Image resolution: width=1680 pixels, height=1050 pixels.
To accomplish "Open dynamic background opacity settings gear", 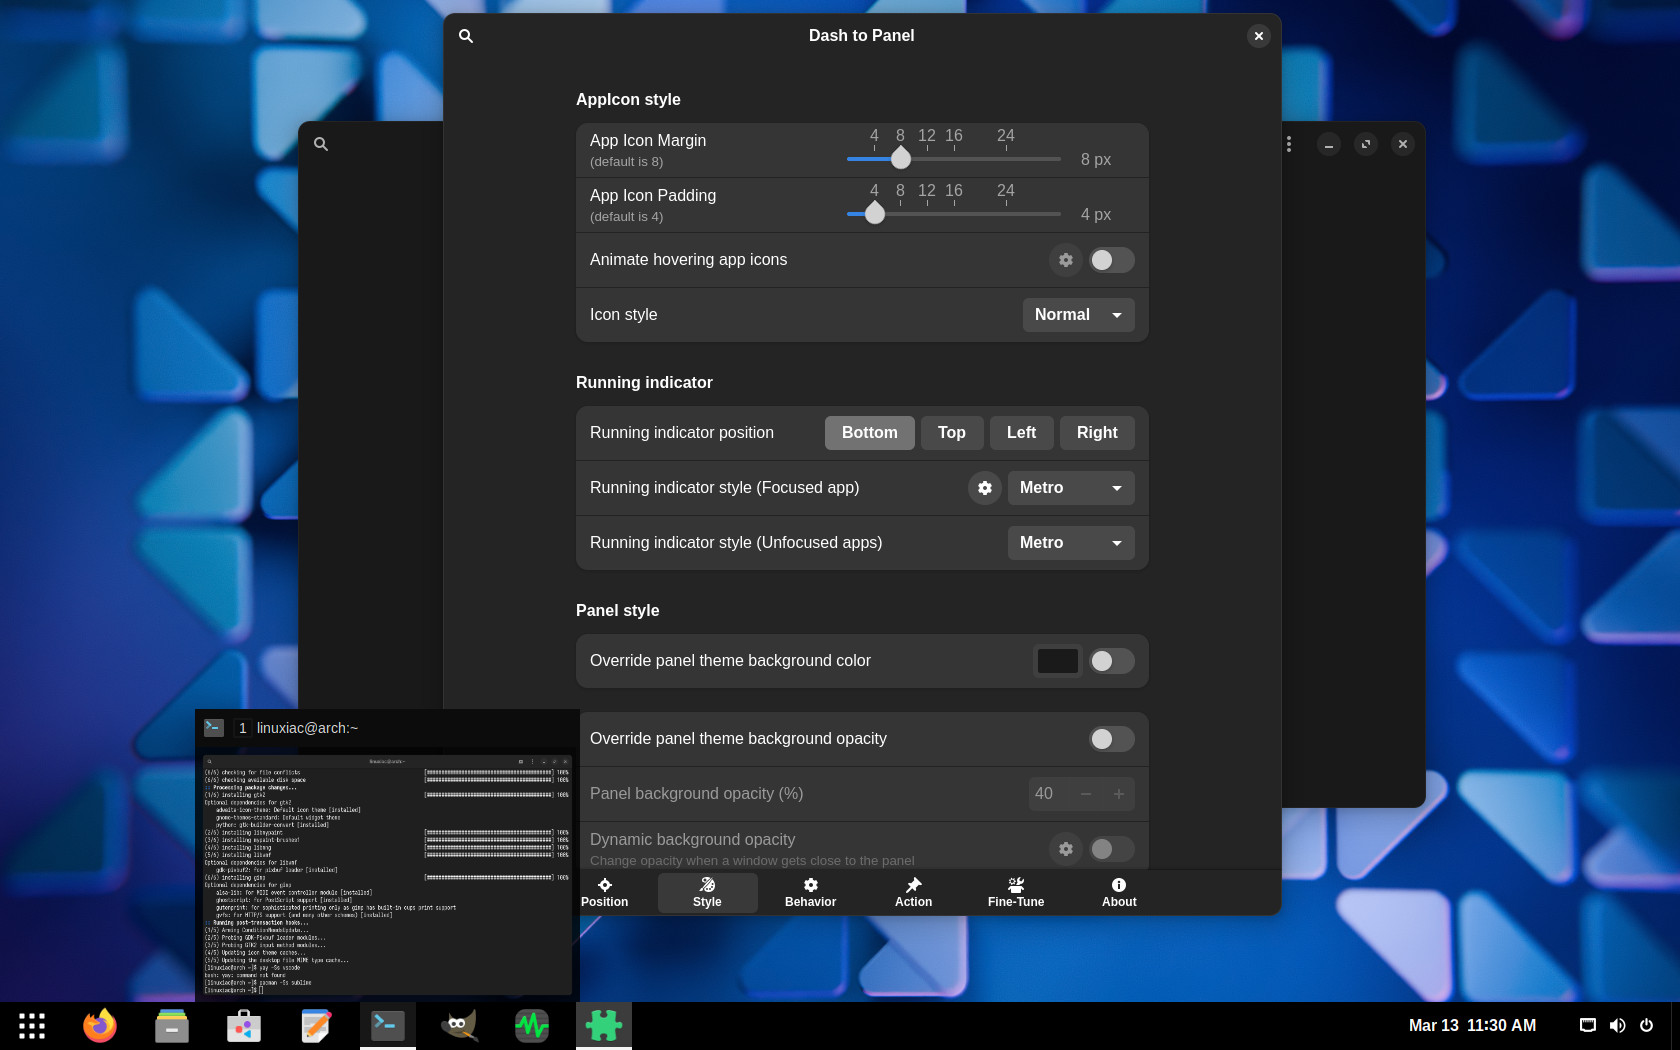I will pyautogui.click(x=1066, y=849).
